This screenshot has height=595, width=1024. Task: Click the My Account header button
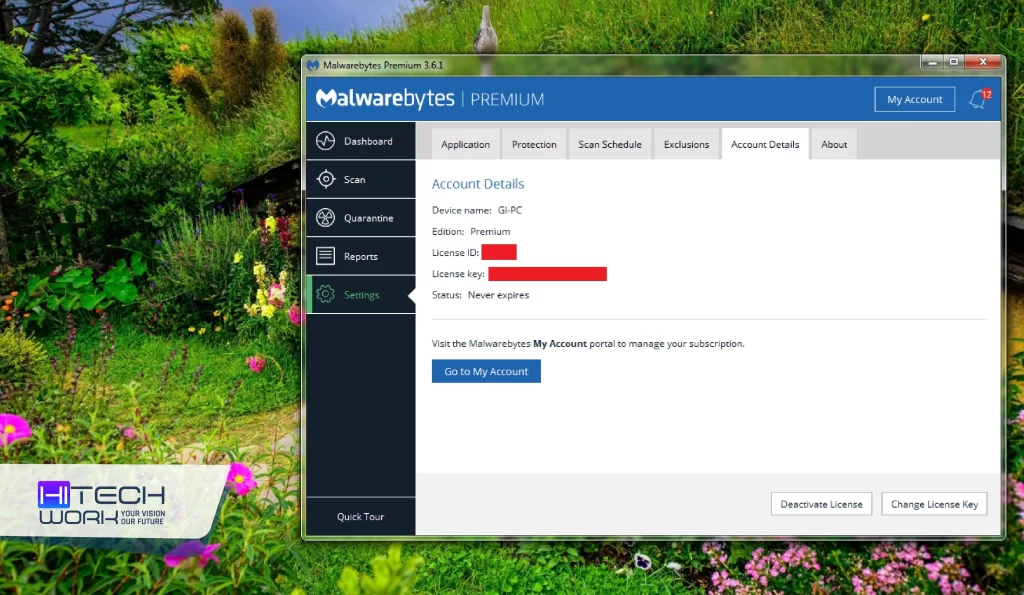914,99
